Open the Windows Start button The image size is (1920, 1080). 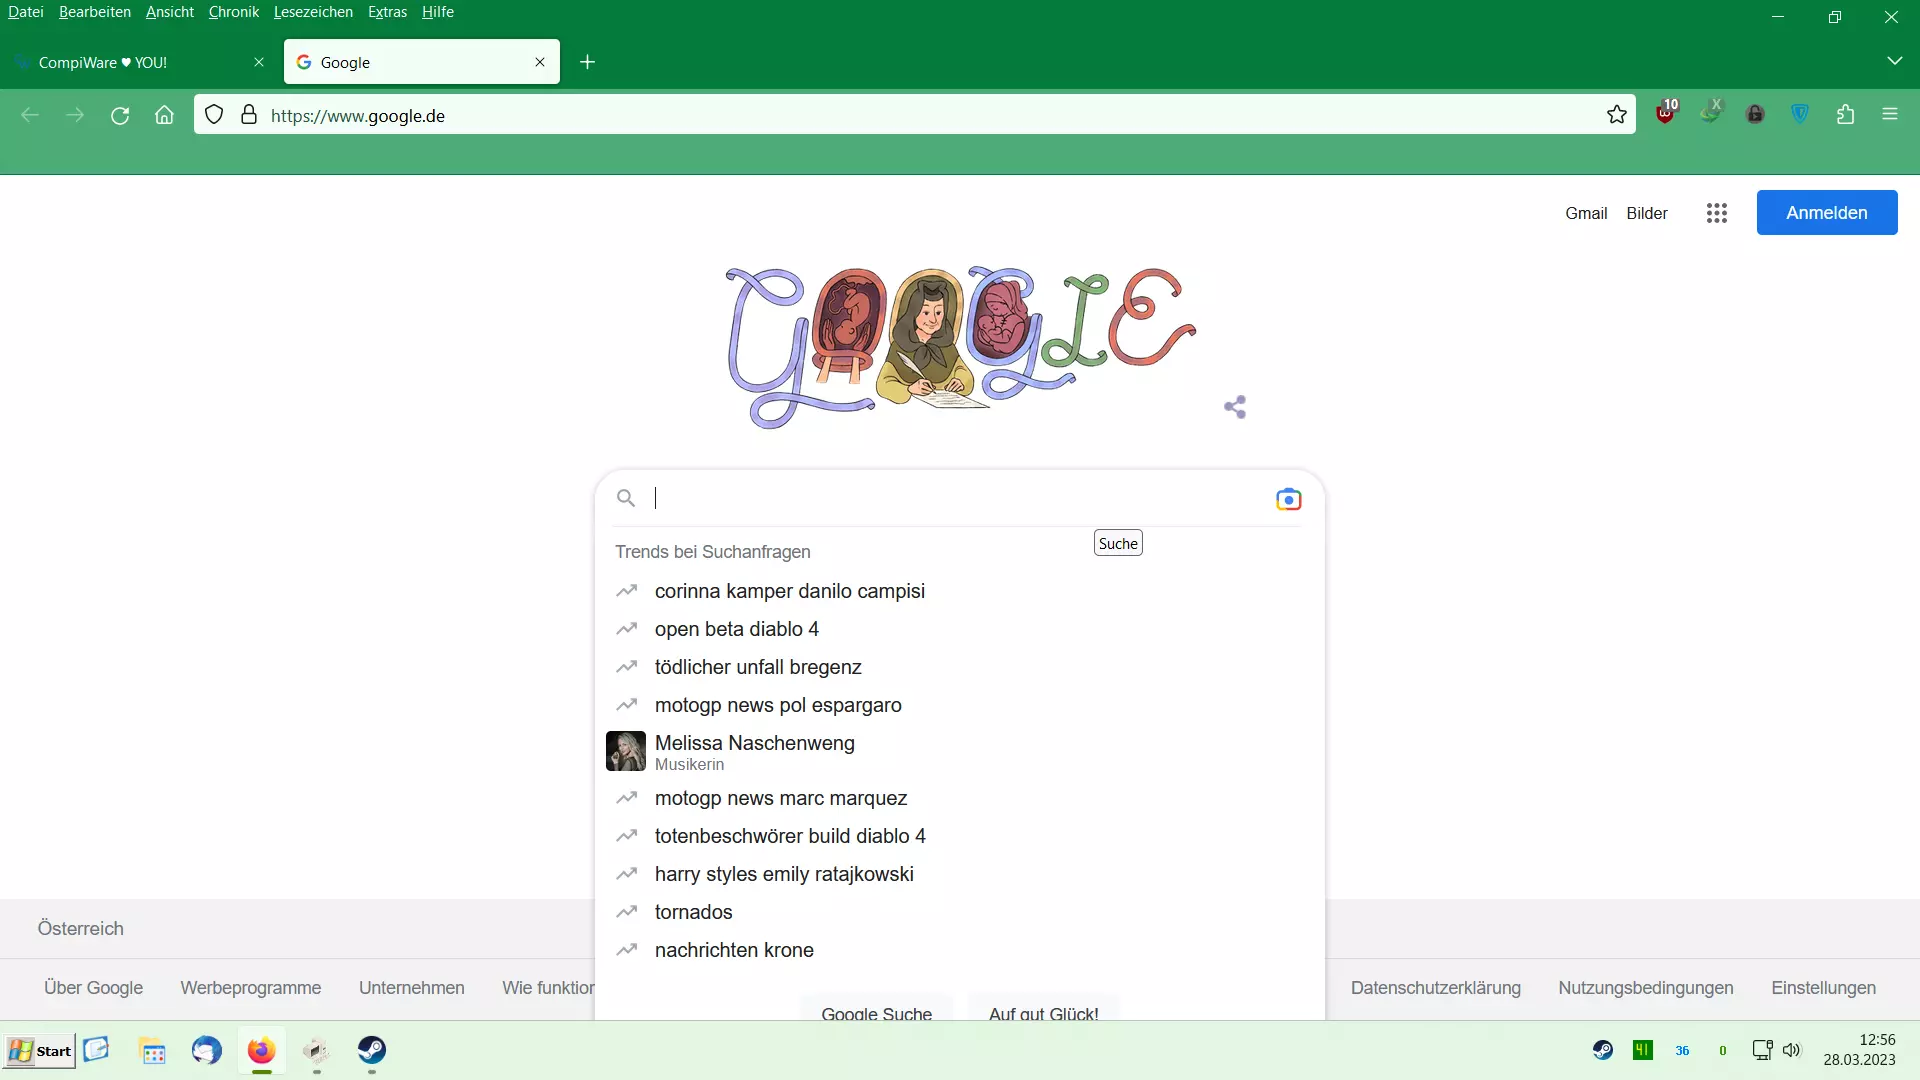[x=39, y=1051]
